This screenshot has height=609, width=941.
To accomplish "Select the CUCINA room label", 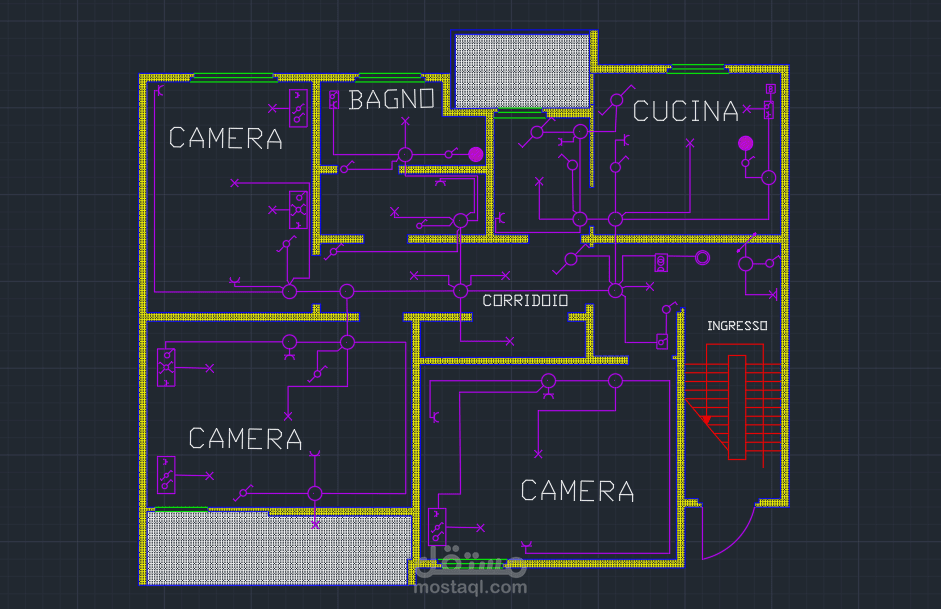I will [x=685, y=112].
